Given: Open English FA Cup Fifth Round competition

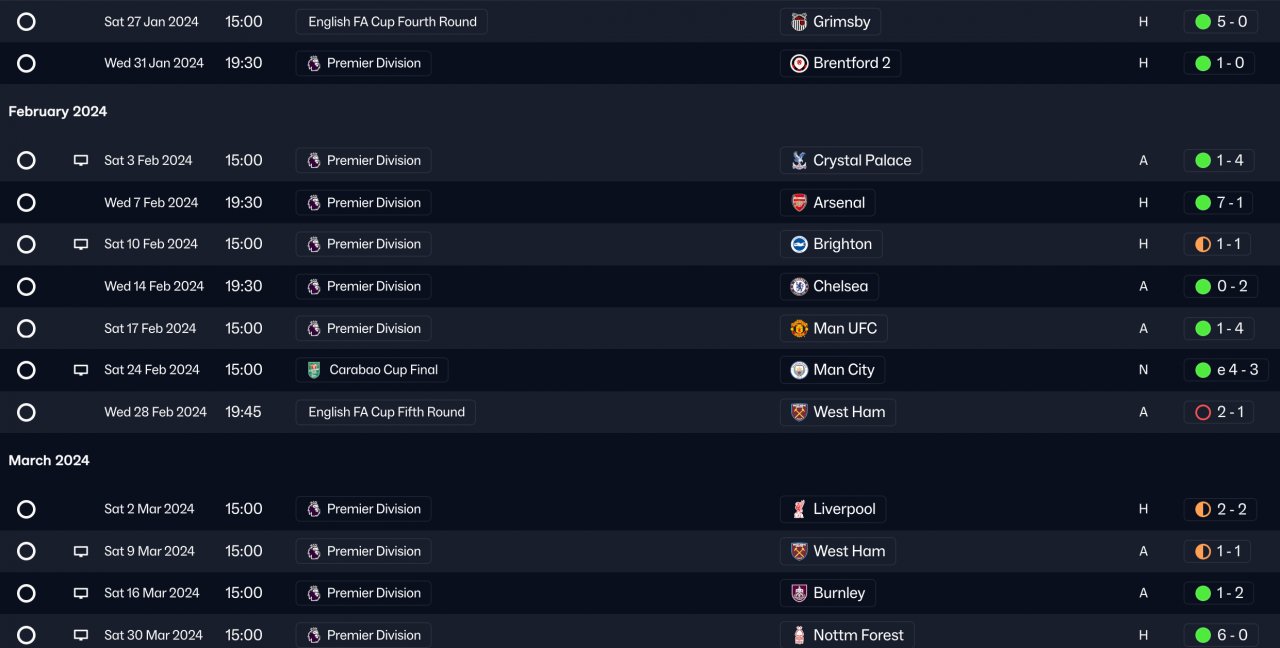Looking at the screenshot, I should point(386,412).
